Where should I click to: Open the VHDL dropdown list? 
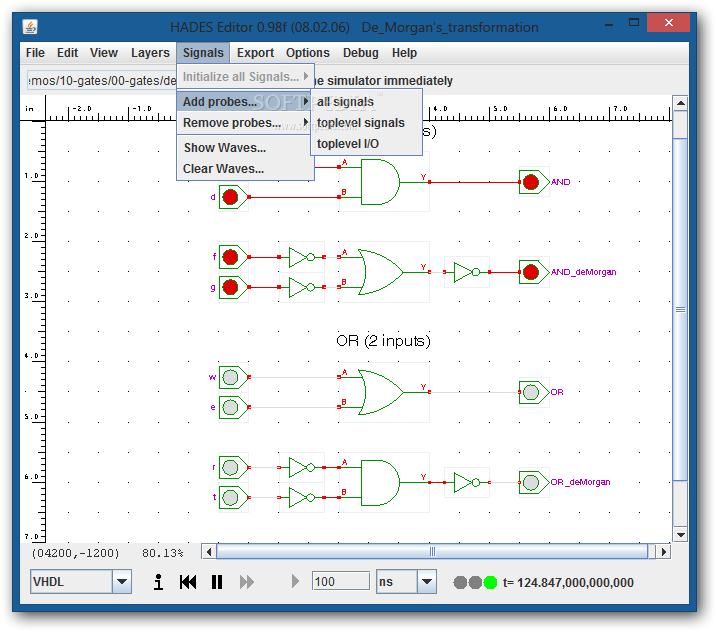[x=122, y=582]
